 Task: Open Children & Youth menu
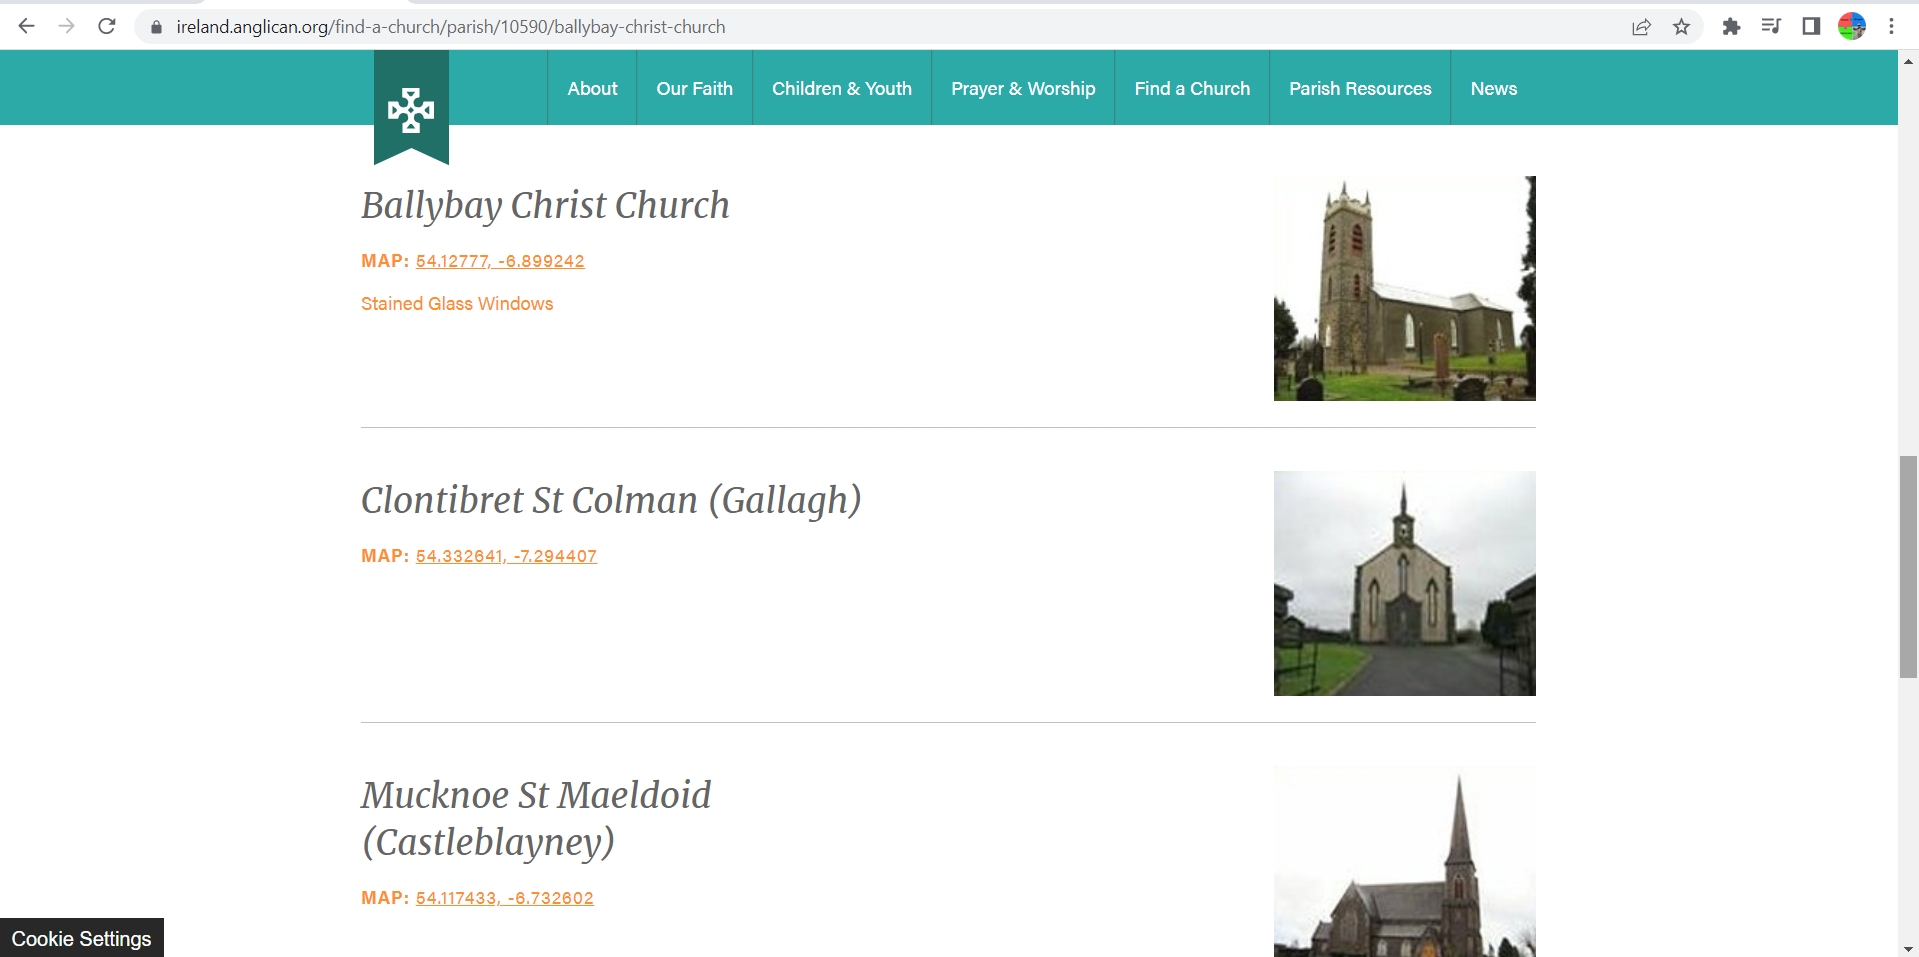pyautogui.click(x=842, y=88)
